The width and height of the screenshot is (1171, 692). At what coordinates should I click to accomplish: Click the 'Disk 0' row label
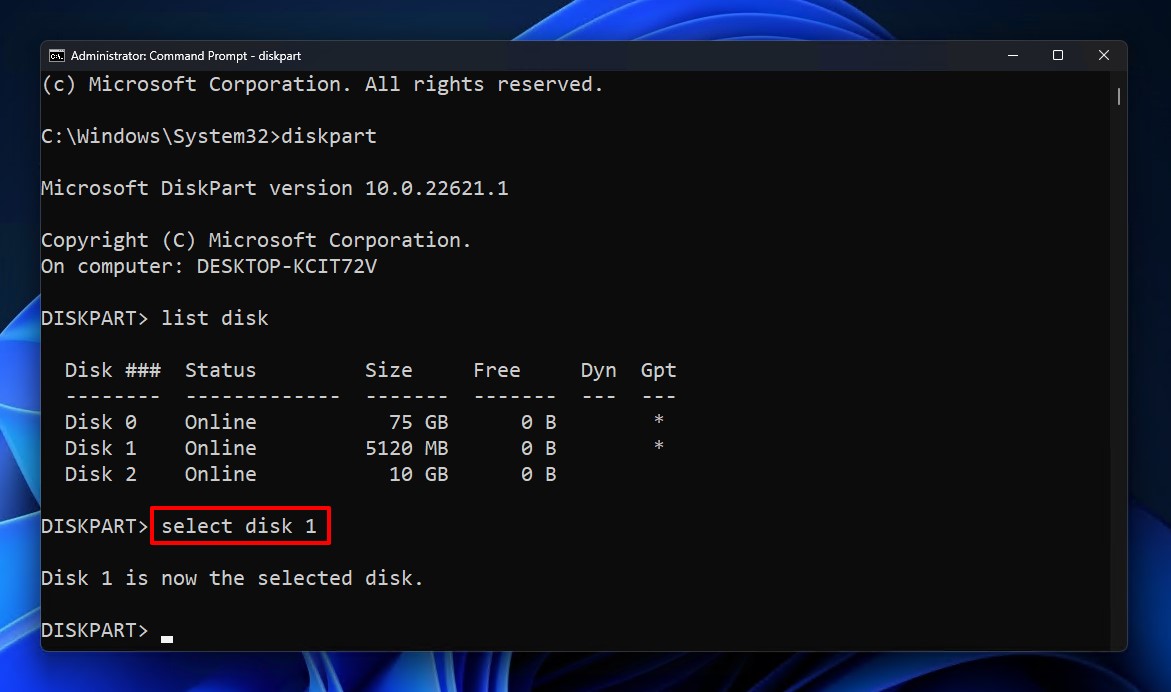100,422
